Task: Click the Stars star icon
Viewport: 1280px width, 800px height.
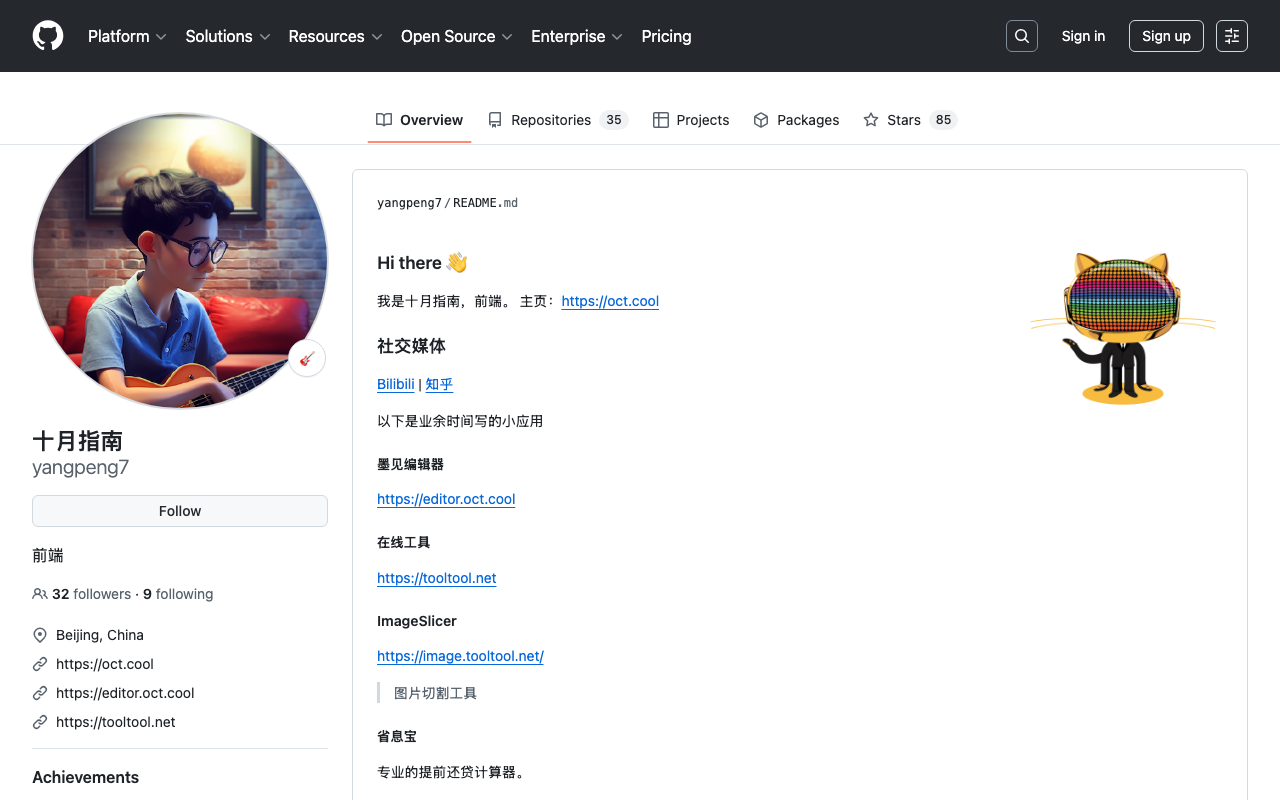Action: tap(871, 120)
